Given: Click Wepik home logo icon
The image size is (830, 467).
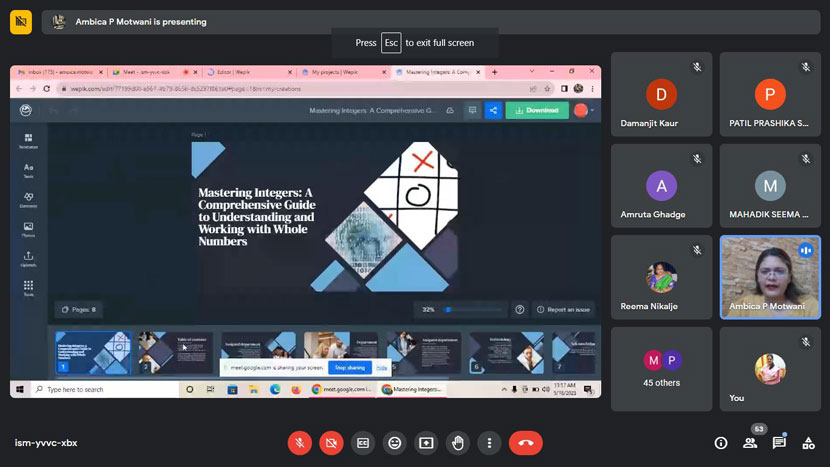Looking at the screenshot, I should [25, 110].
